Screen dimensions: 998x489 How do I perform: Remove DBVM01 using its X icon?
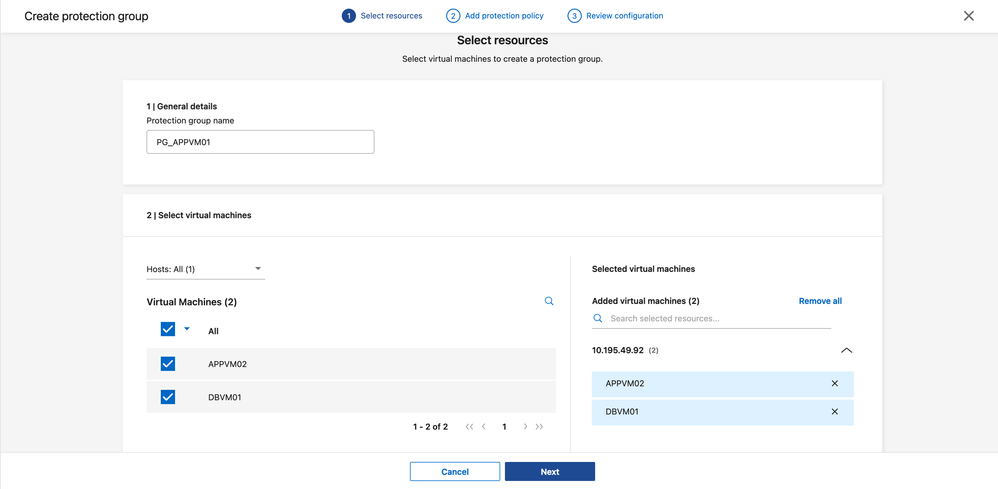click(x=835, y=412)
